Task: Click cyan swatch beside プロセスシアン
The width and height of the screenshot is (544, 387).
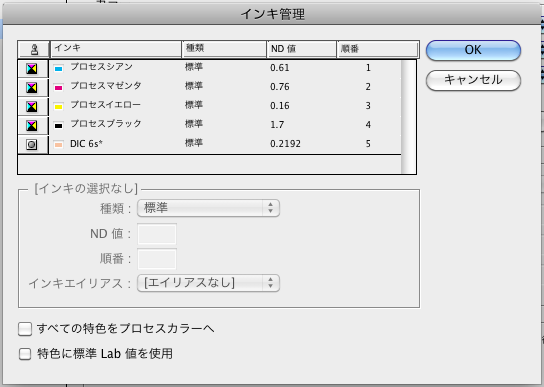Action: pyautogui.click(x=59, y=69)
